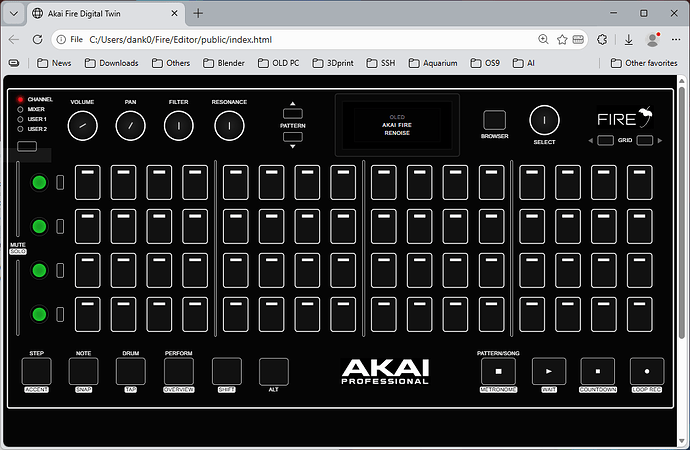Click the ALT button
Image resolution: width=690 pixels, height=450 pixels.
[274, 371]
